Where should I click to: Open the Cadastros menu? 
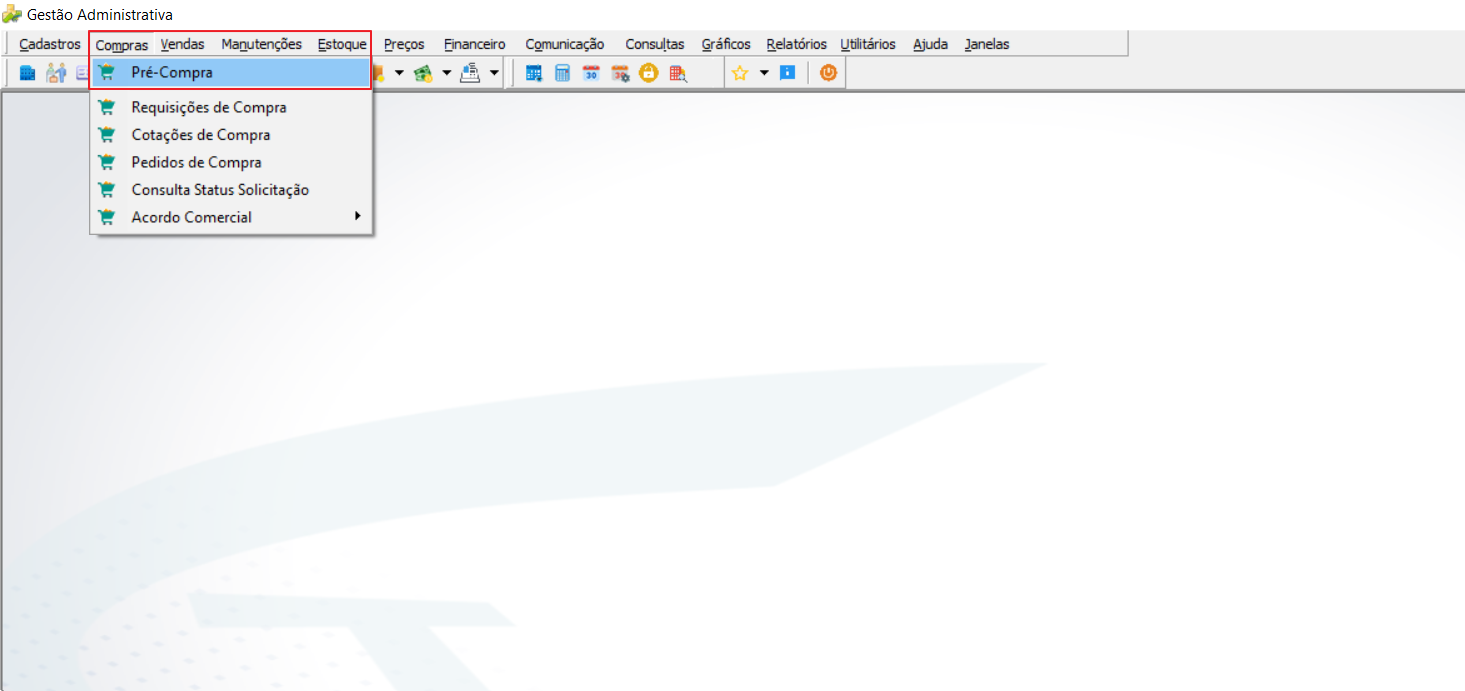click(50, 44)
